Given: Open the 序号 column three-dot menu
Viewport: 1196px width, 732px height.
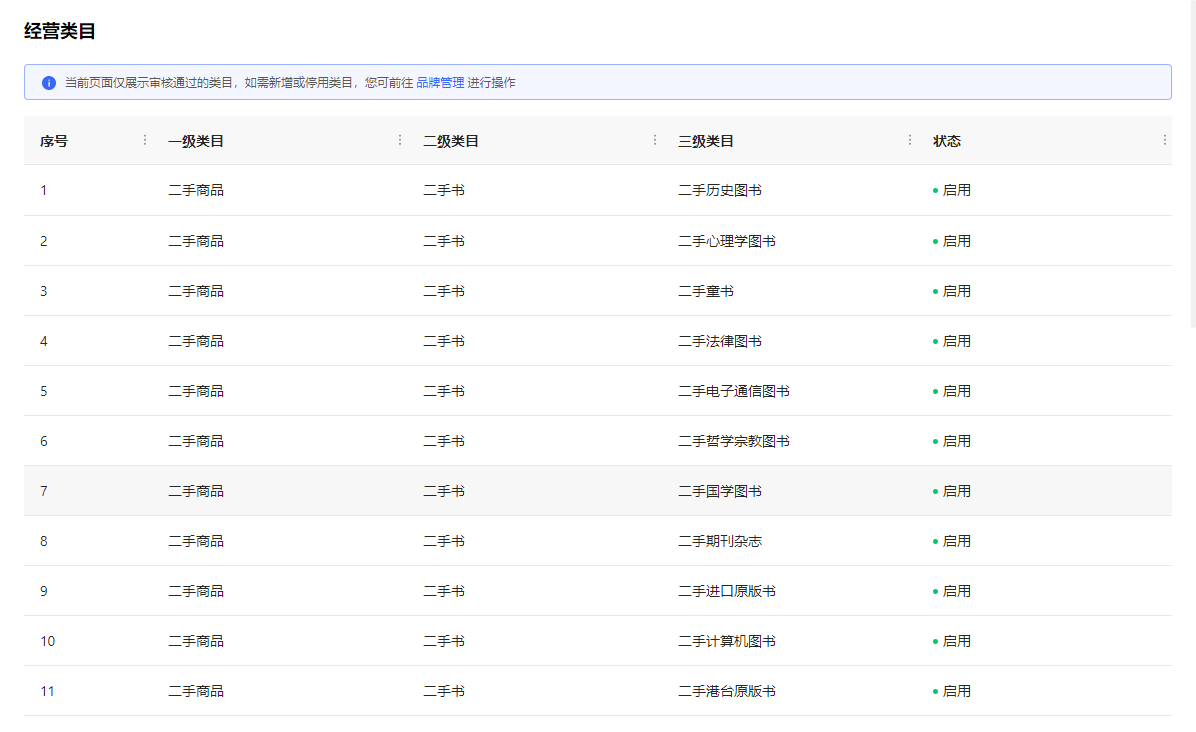Looking at the screenshot, I should point(145,141).
